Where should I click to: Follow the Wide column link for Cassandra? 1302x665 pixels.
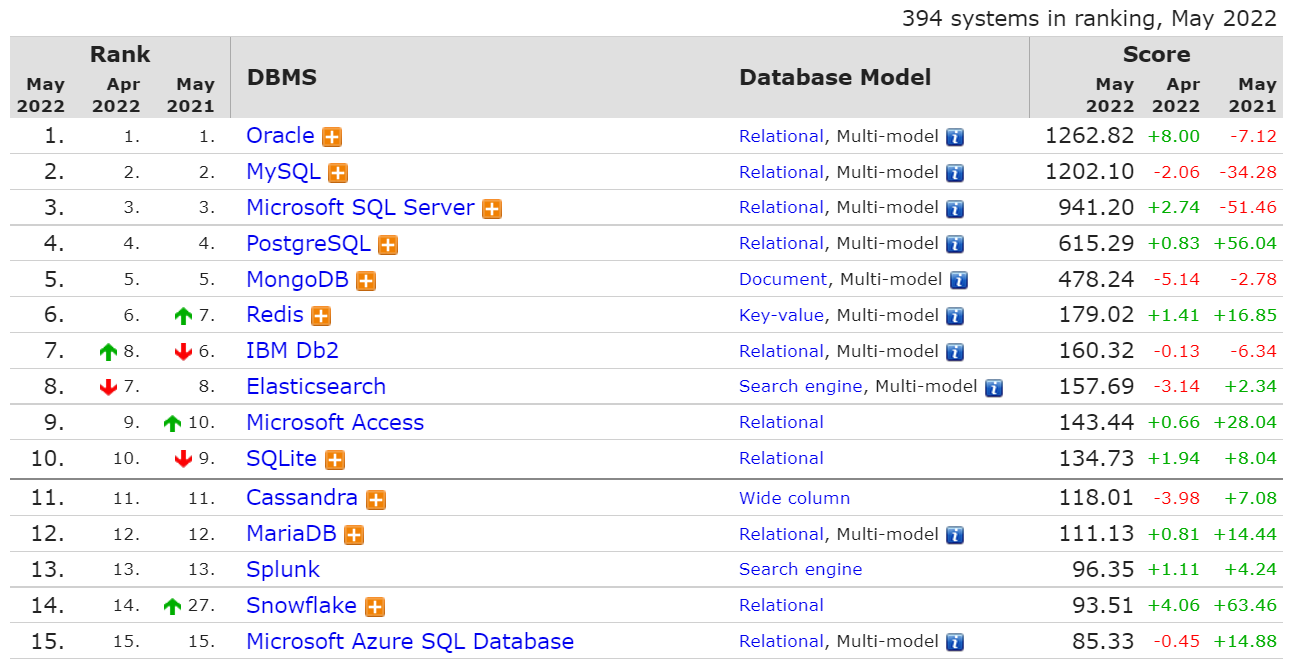tap(795, 498)
